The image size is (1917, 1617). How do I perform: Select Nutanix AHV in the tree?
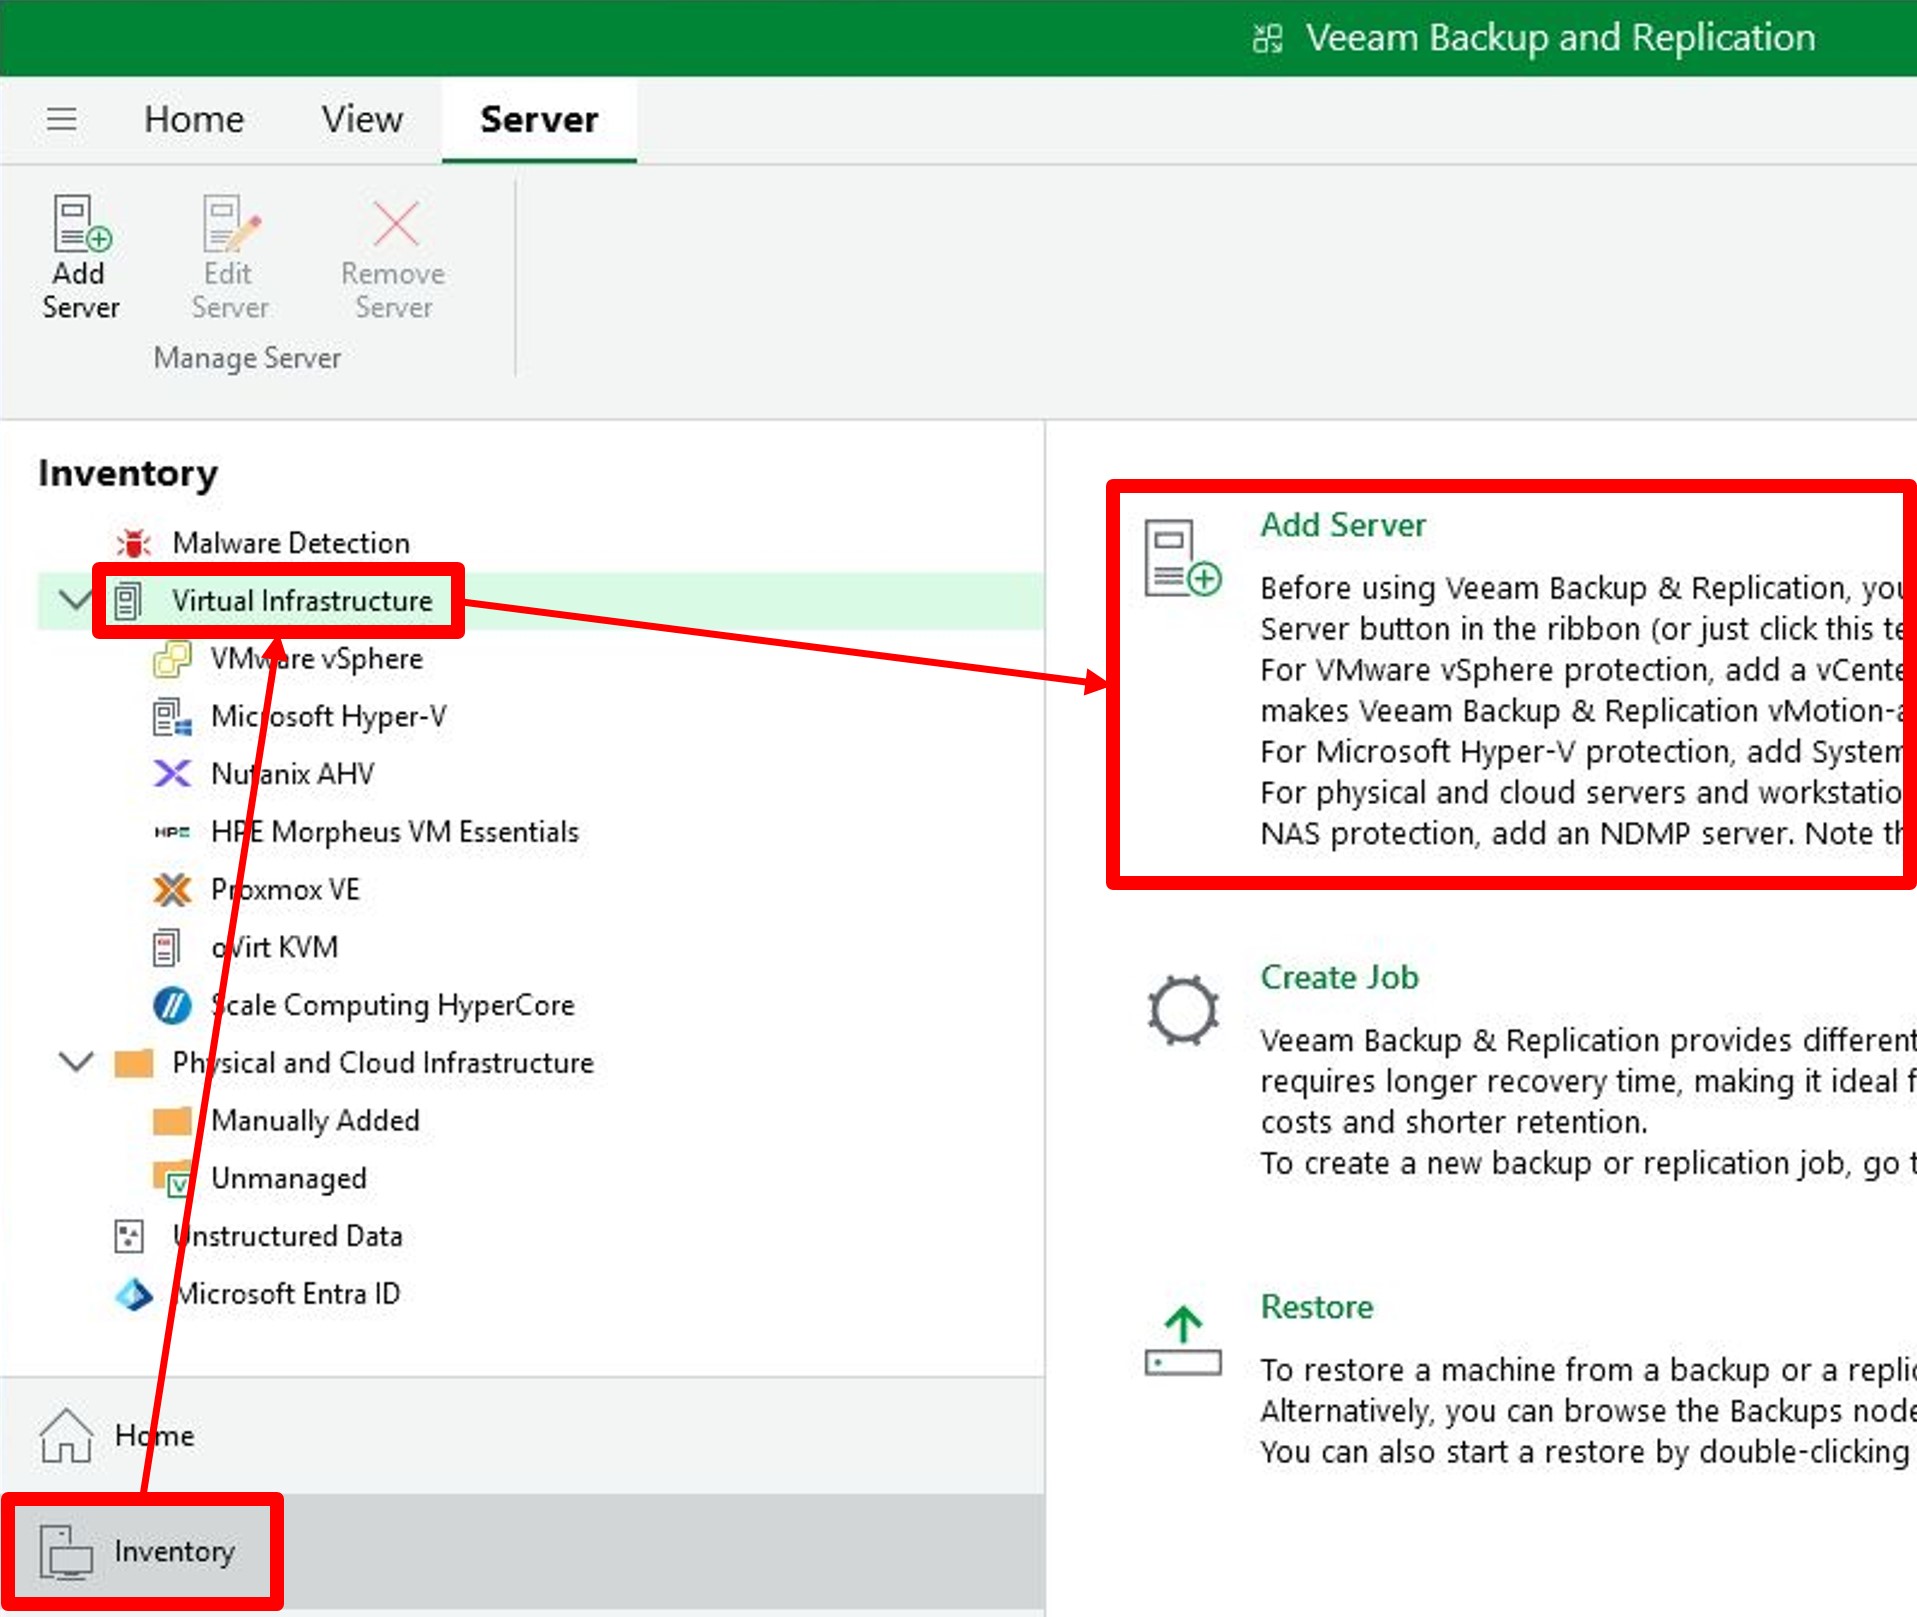click(293, 774)
